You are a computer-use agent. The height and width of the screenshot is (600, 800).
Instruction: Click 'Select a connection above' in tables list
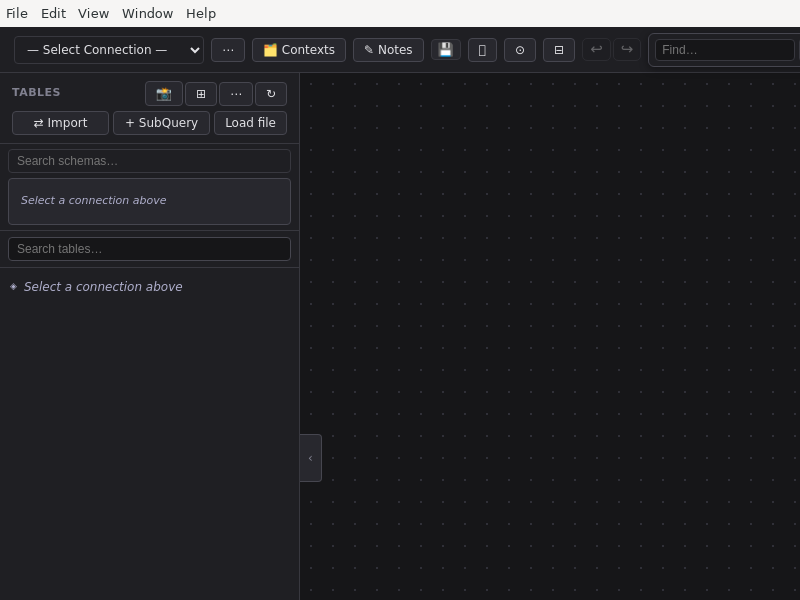click(x=103, y=287)
